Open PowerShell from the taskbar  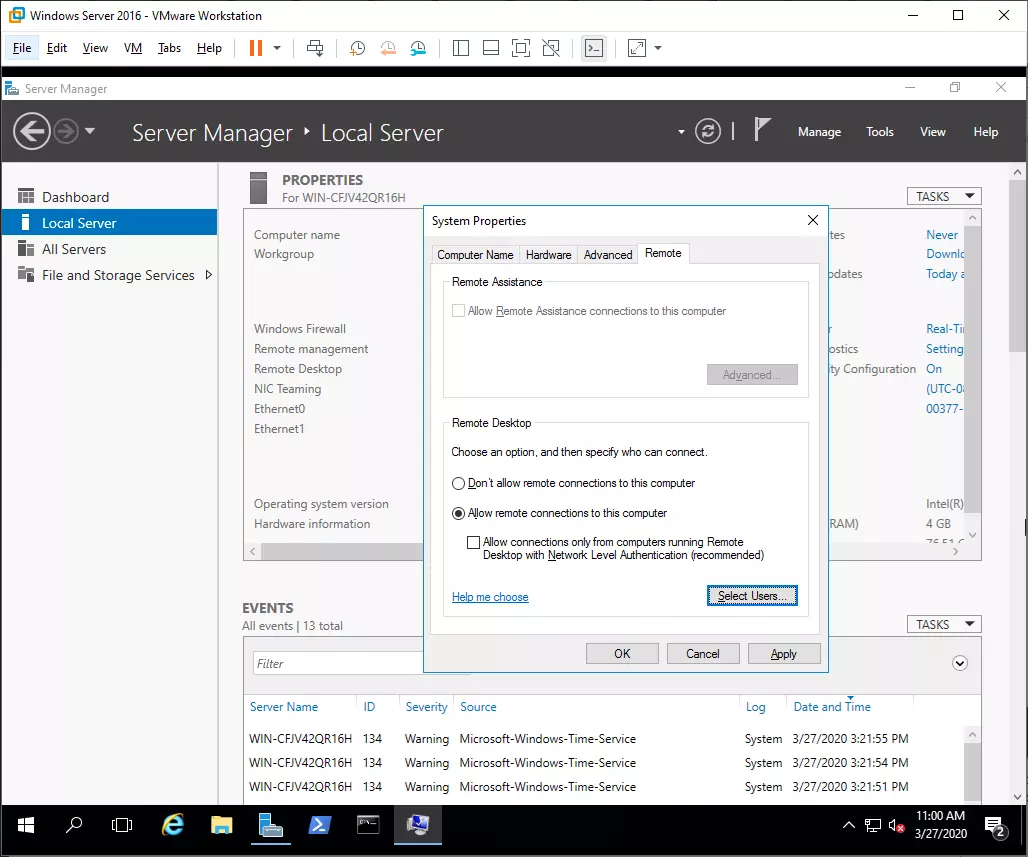pyautogui.click(x=319, y=825)
